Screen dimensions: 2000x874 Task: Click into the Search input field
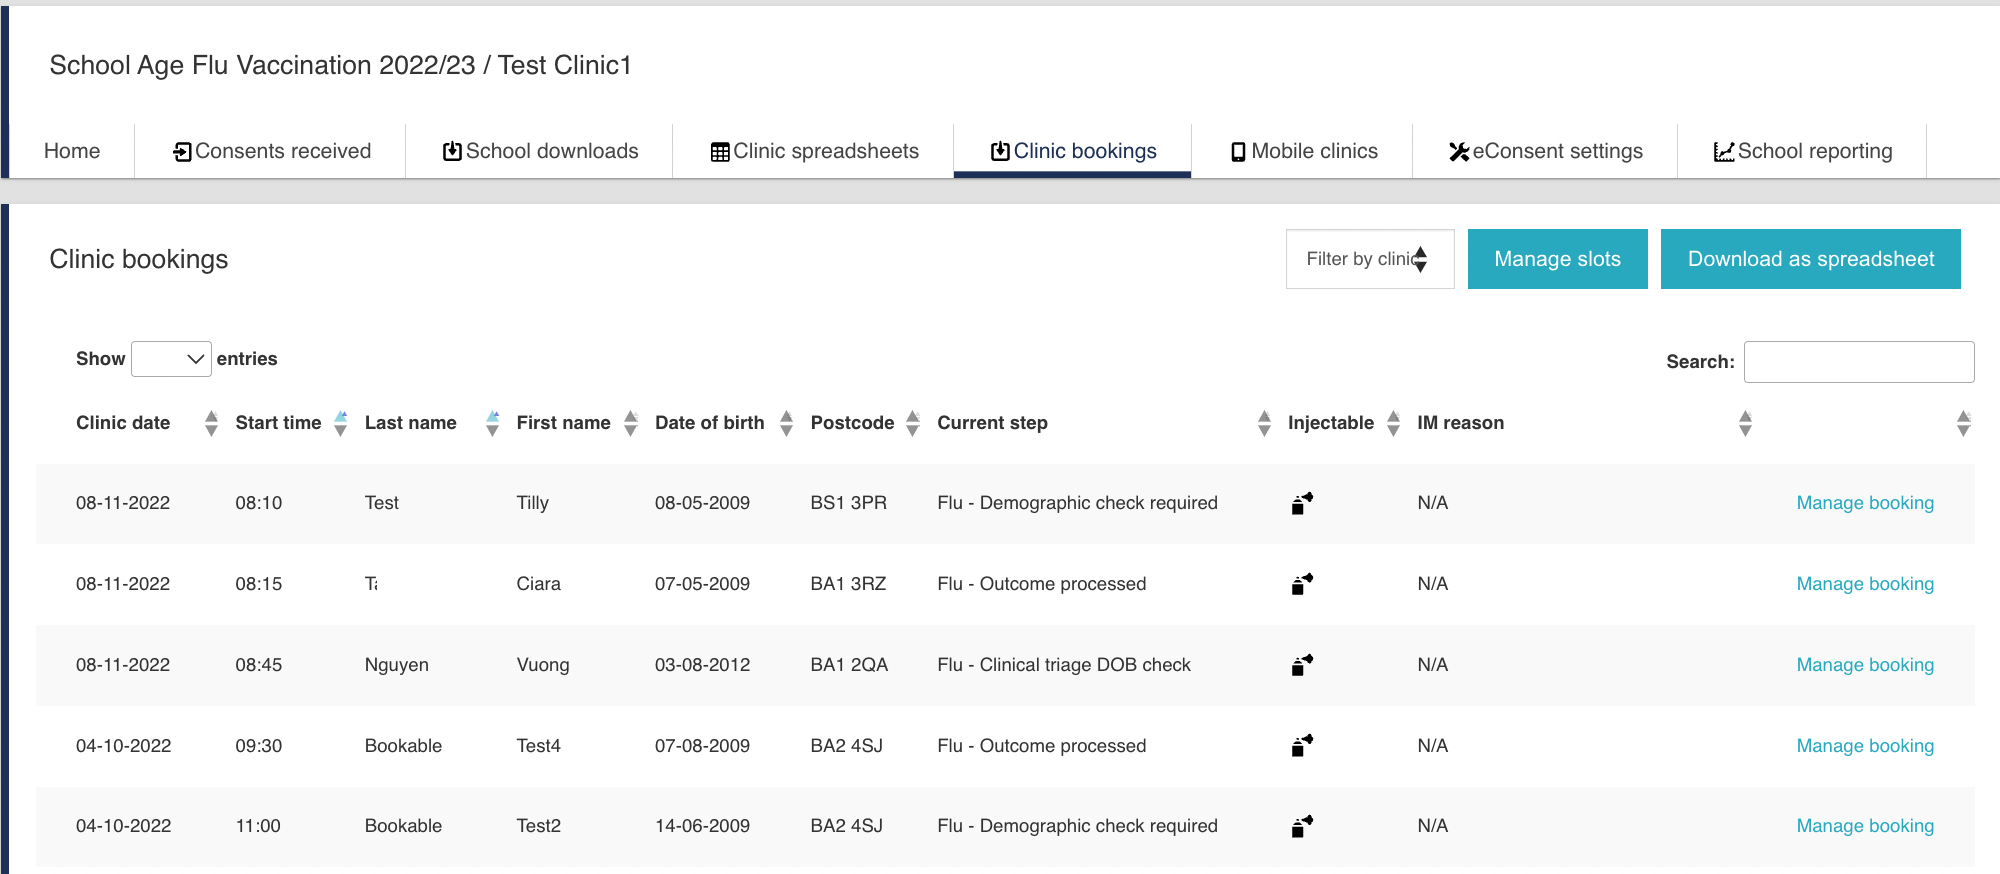(1858, 362)
